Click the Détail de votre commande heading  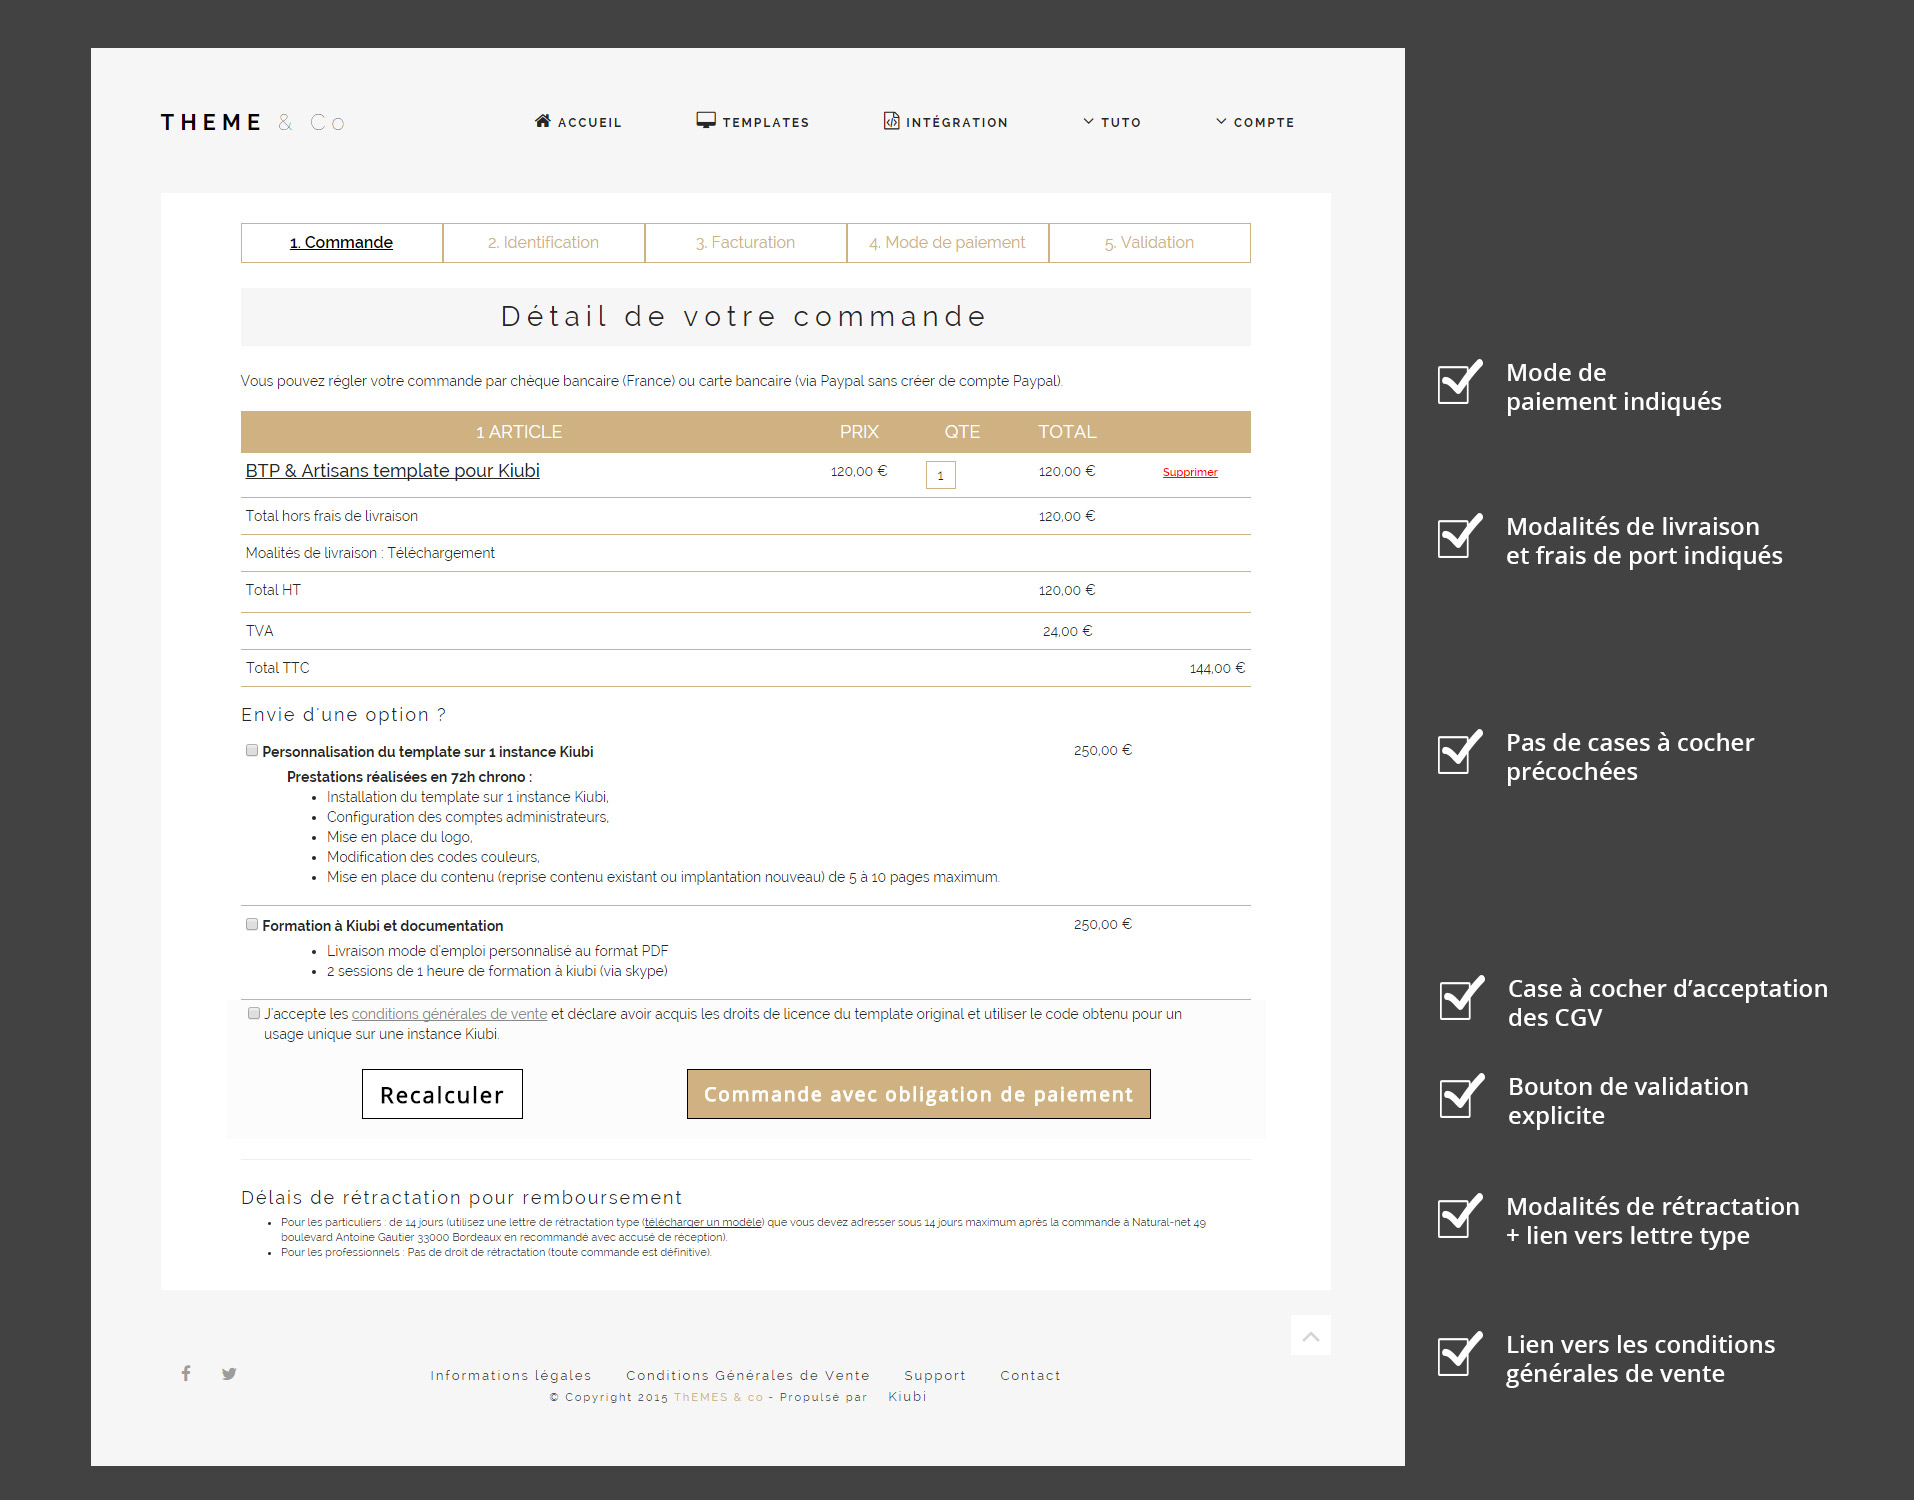click(x=745, y=317)
